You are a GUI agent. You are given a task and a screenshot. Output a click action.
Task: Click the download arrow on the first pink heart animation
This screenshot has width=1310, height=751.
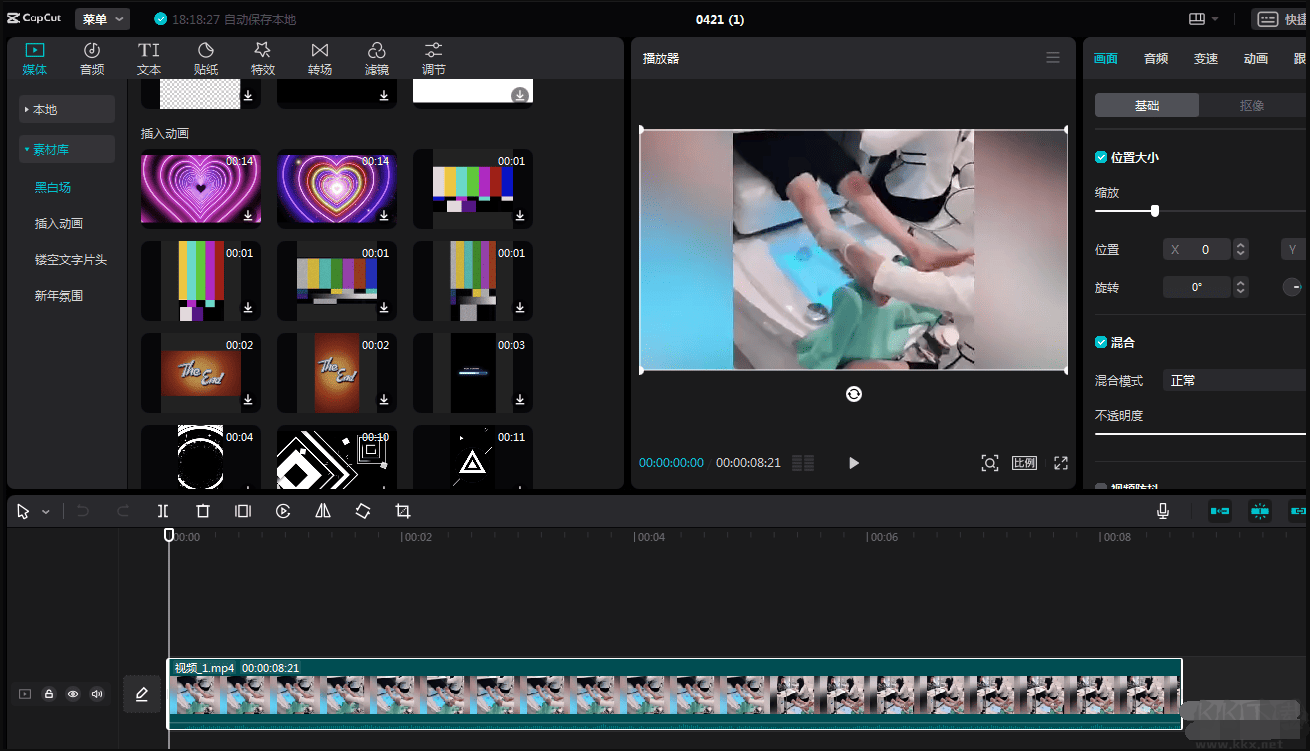247,215
